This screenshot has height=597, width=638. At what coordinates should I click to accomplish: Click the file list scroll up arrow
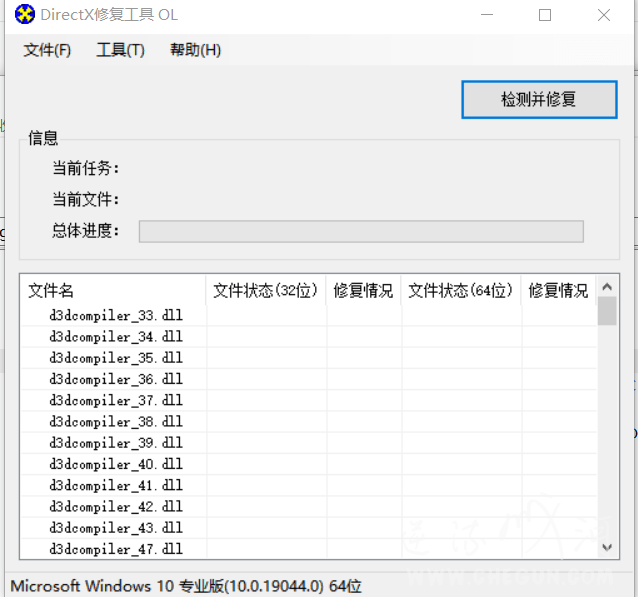pyautogui.click(x=607, y=286)
